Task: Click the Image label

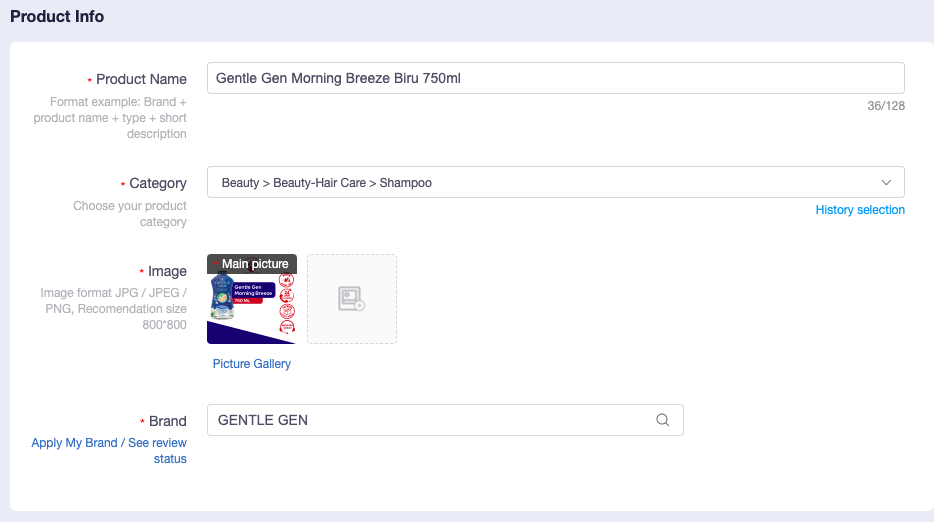Action: pos(167,271)
